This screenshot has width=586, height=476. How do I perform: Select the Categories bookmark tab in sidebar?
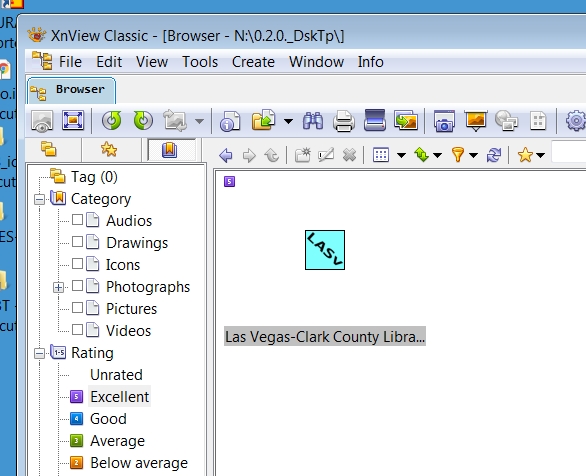click(170, 149)
